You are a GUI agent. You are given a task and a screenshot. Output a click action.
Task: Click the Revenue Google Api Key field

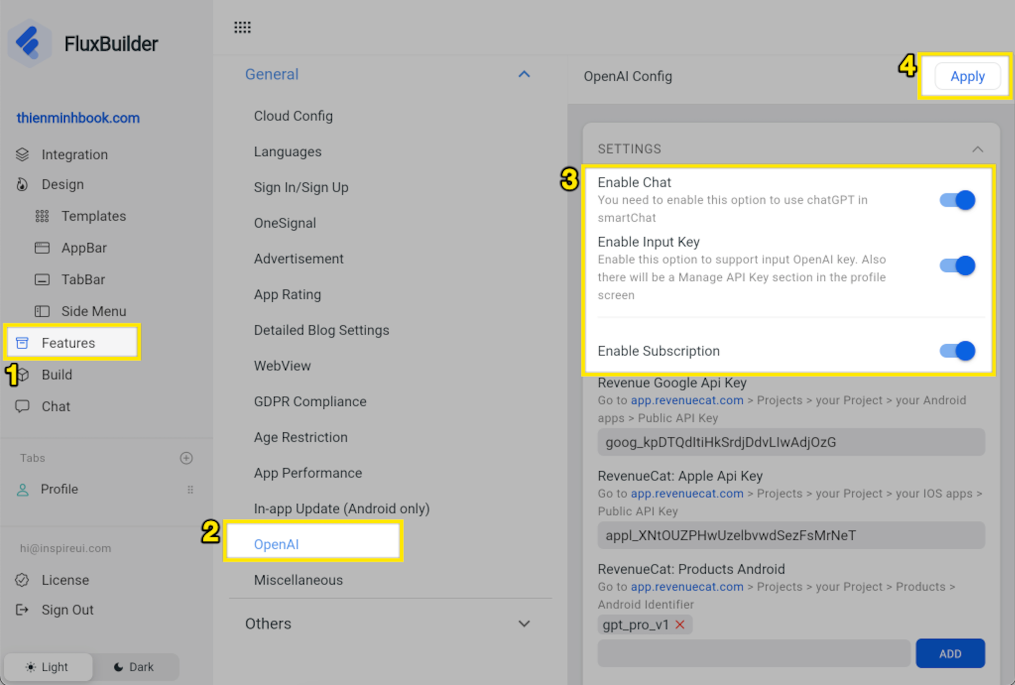790,442
